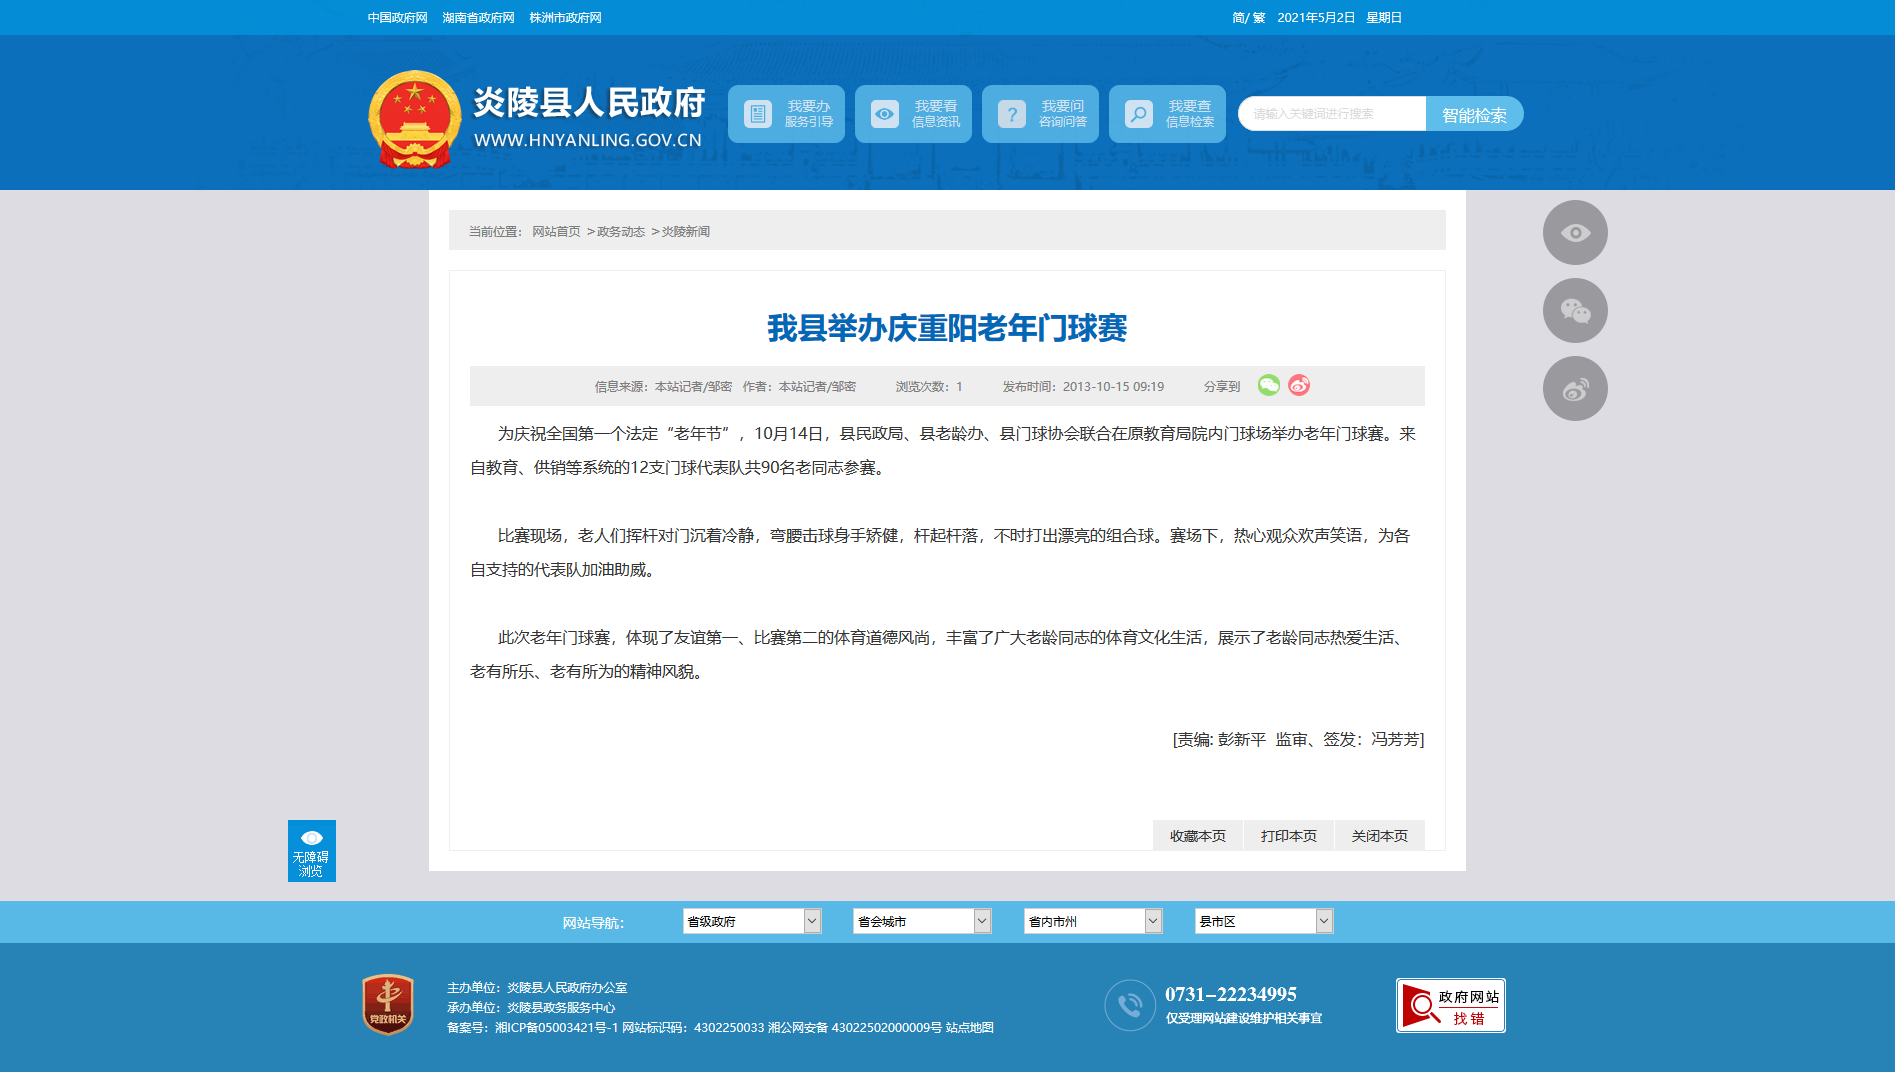Click the red Weibo share icon
1895x1072 pixels.
1298,386
